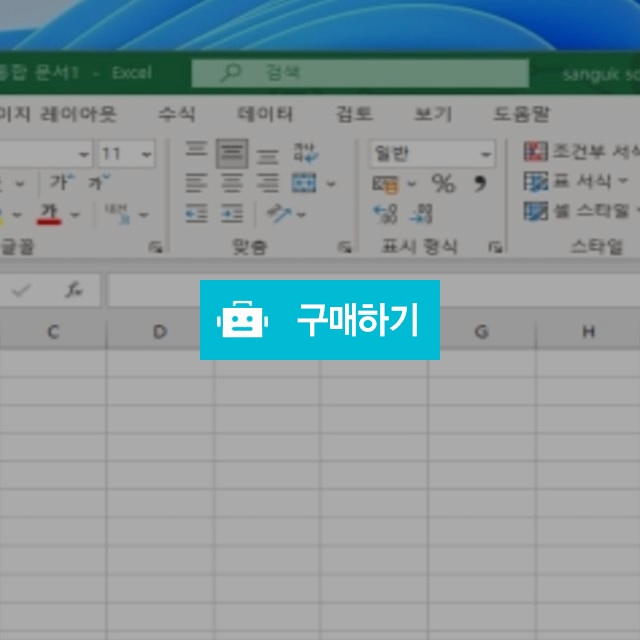This screenshot has width=640, height=640.
Task: Click merge and center icon
Action: [x=304, y=183]
